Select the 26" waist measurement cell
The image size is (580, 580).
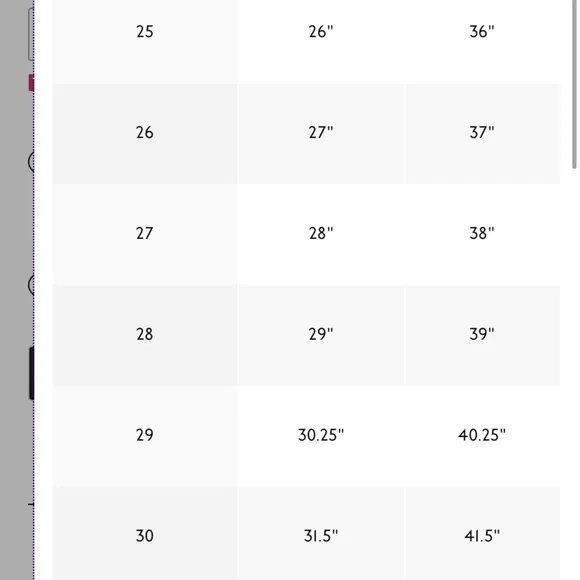pos(321,32)
